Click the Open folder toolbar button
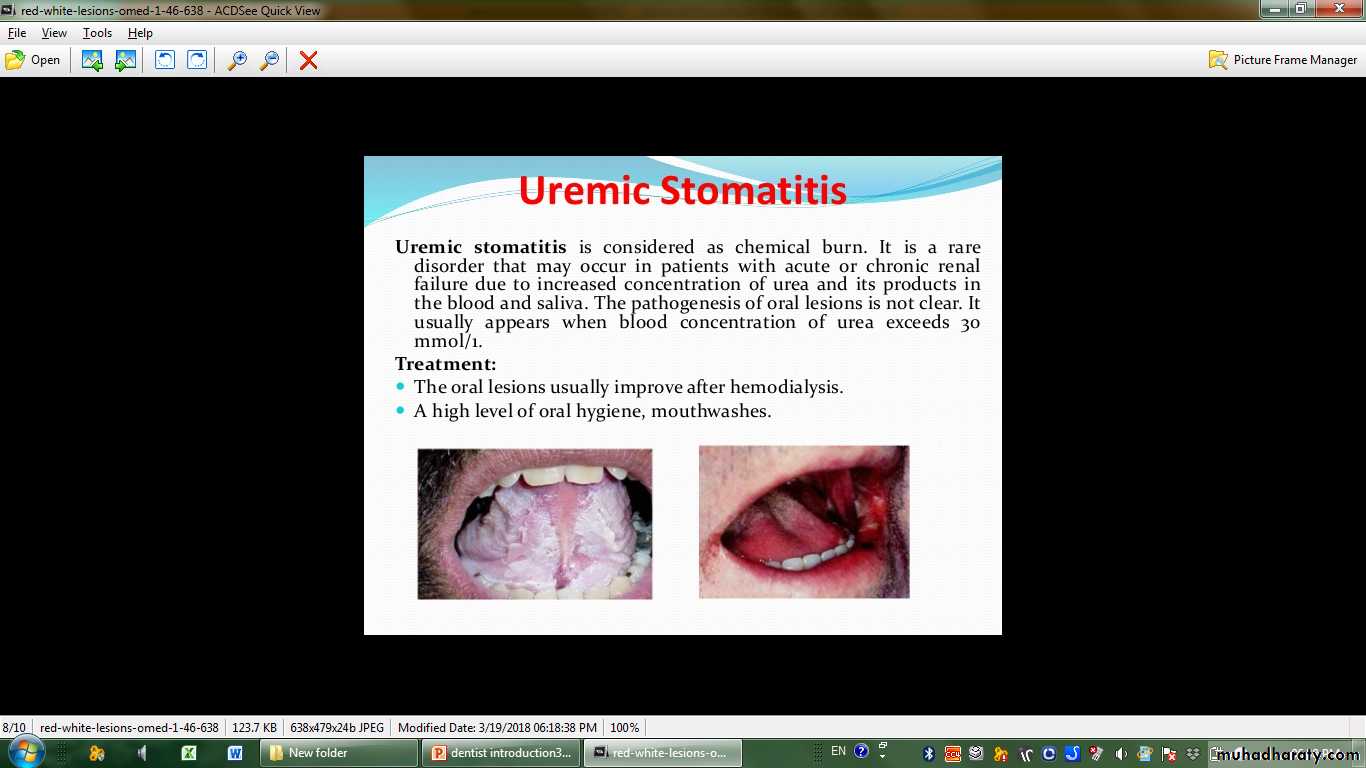Viewport: 1366px width, 768px height. pyautogui.click(x=33, y=60)
